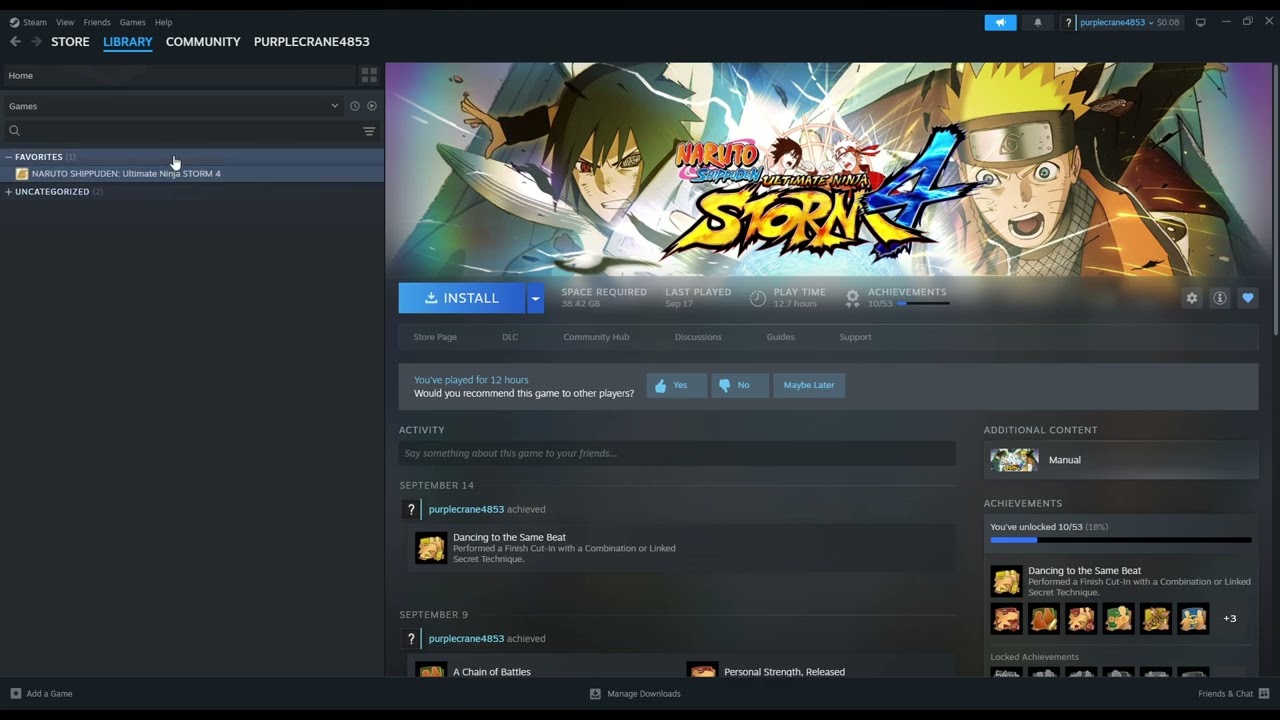
Task: Open the announcements megaphone button
Action: pos(1000,22)
